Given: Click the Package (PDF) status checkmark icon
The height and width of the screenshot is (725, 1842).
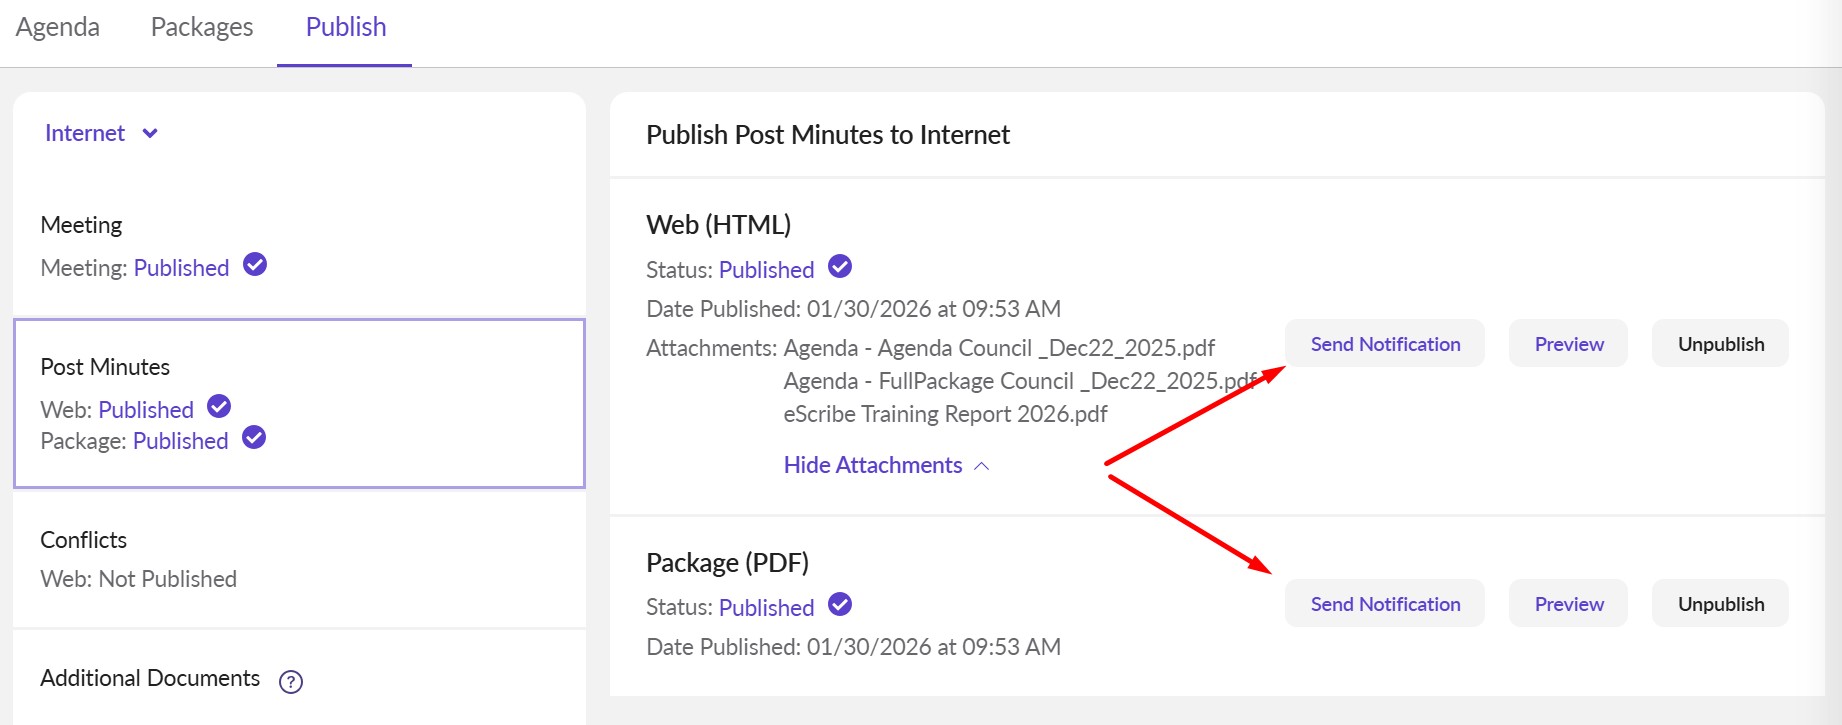Looking at the screenshot, I should click(840, 604).
